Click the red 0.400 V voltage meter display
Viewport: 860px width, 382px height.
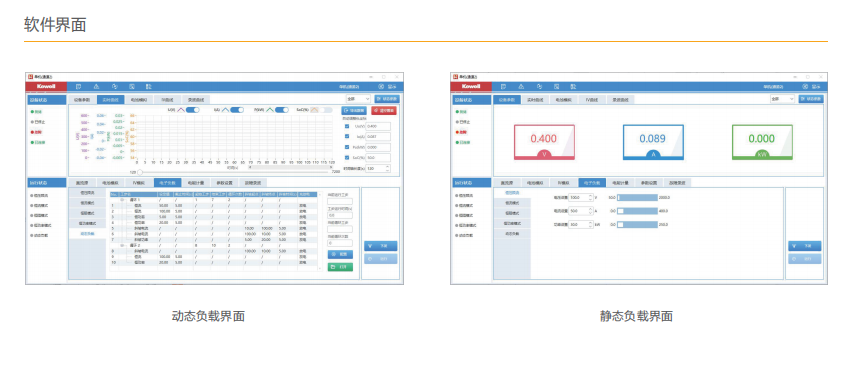coord(544,142)
